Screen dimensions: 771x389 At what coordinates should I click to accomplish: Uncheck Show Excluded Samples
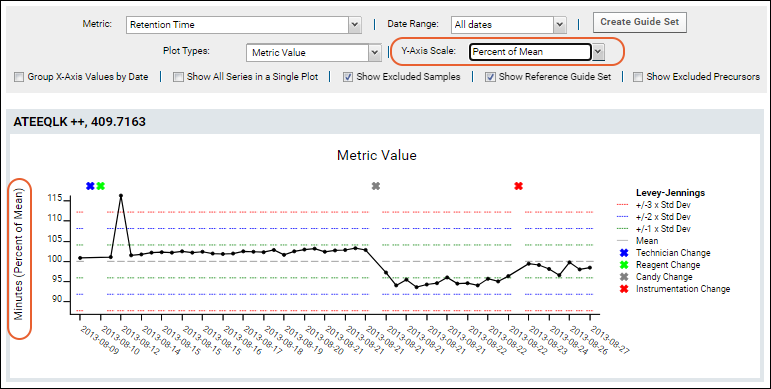[x=348, y=77]
